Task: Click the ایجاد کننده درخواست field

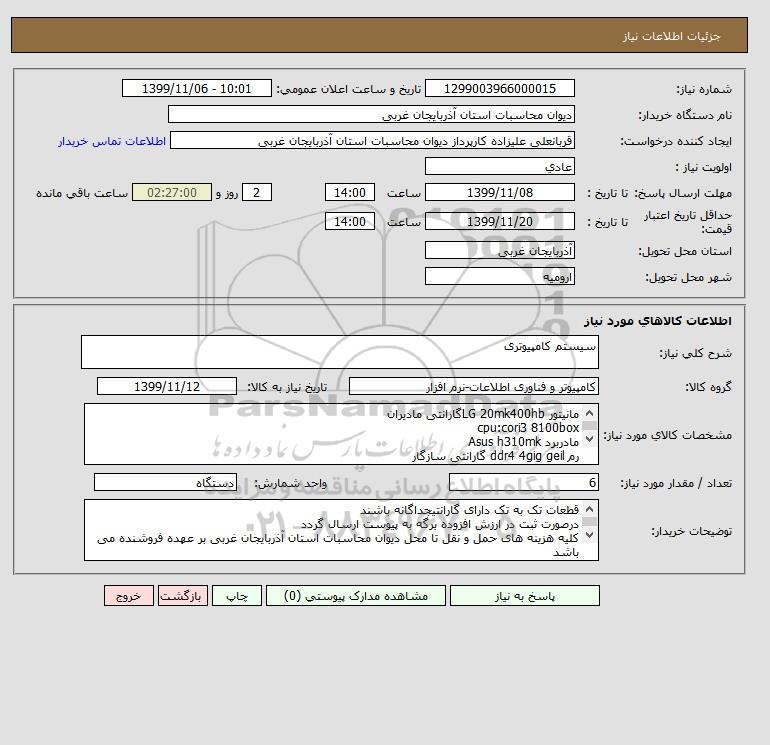Action: tap(372, 140)
